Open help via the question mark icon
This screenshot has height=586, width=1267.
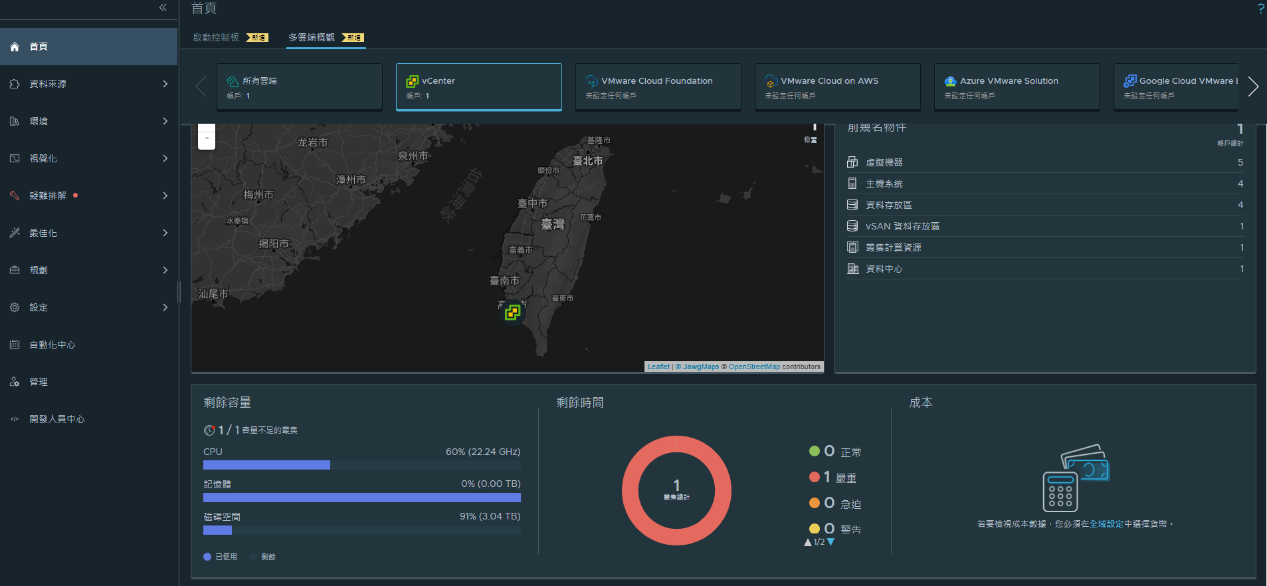point(1260,8)
